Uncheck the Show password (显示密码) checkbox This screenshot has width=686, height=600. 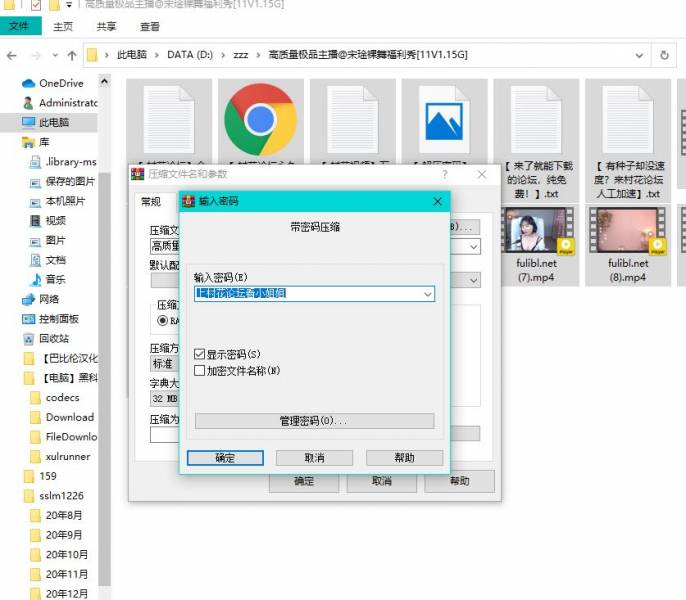(200, 354)
